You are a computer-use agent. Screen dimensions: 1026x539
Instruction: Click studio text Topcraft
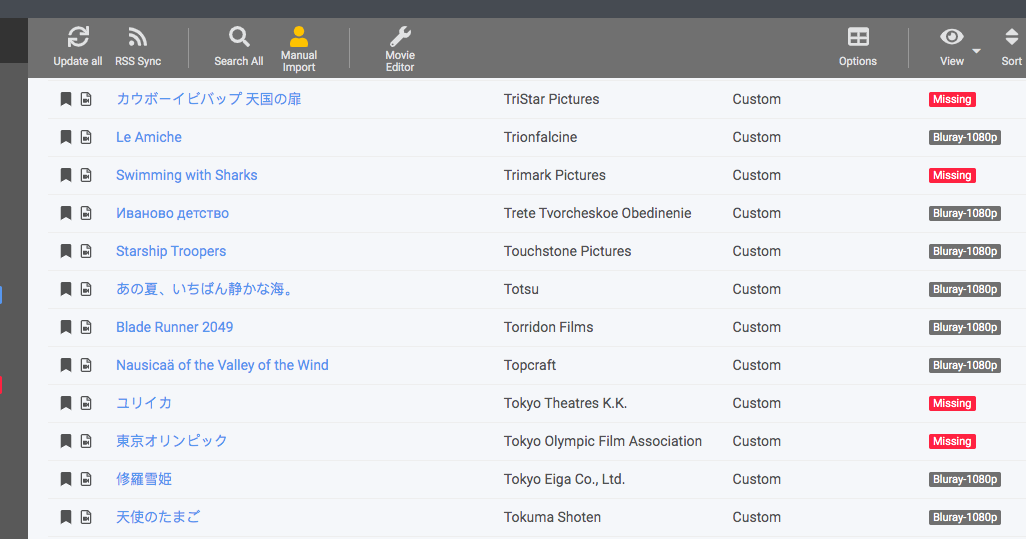(x=530, y=365)
